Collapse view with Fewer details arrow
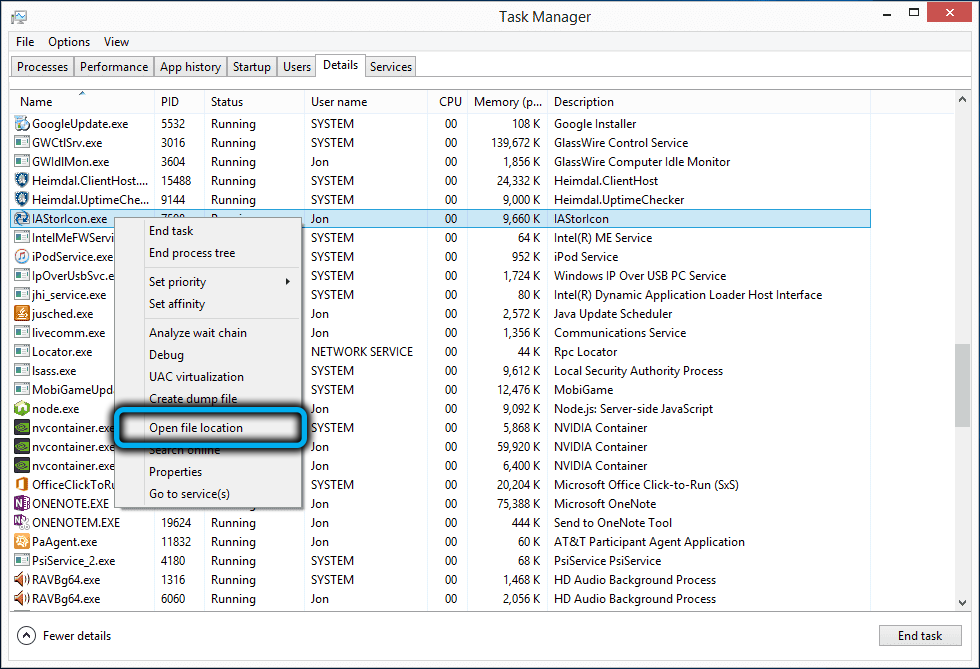 pyautogui.click(x=25, y=636)
